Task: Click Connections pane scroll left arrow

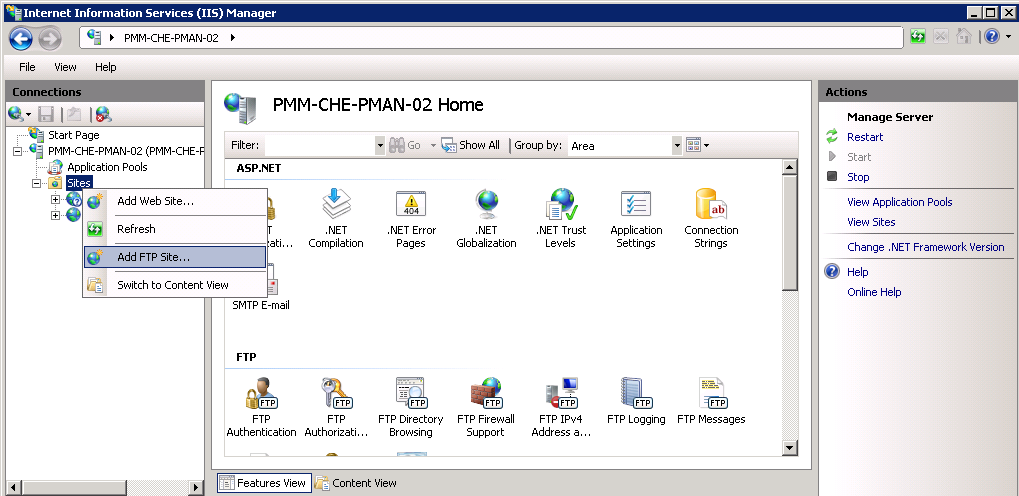Action: pyautogui.click(x=12, y=486)
